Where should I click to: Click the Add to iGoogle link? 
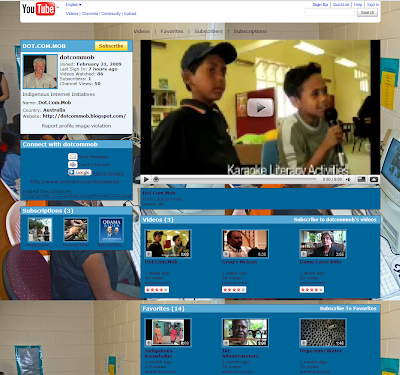[108, 173]
